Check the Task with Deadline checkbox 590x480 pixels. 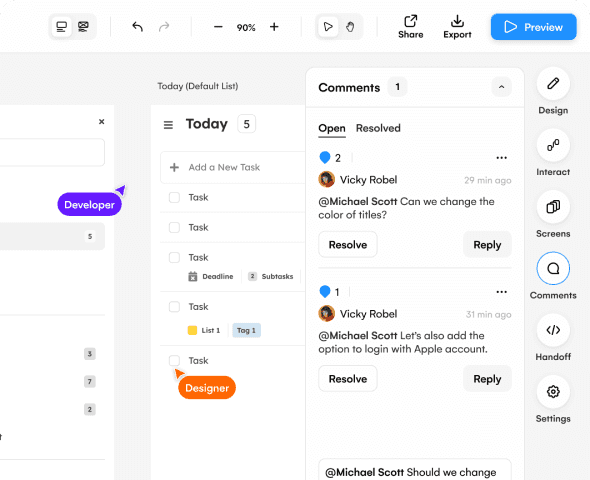174,258
